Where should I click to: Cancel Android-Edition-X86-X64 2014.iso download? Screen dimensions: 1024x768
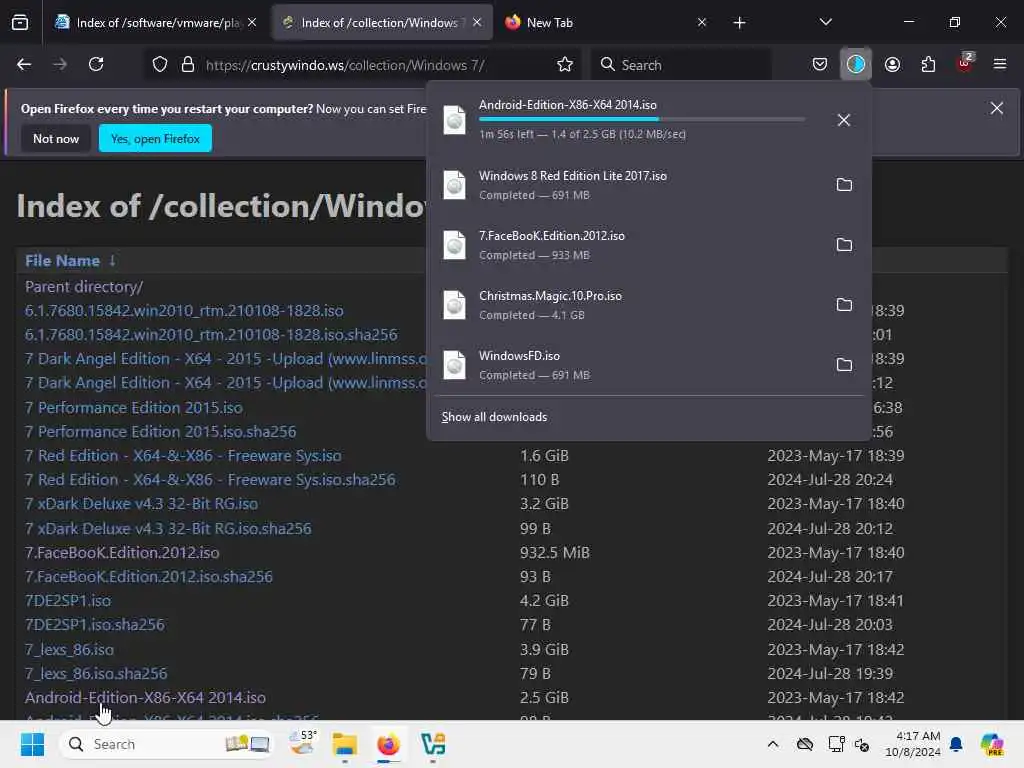(x=844, y=120)
